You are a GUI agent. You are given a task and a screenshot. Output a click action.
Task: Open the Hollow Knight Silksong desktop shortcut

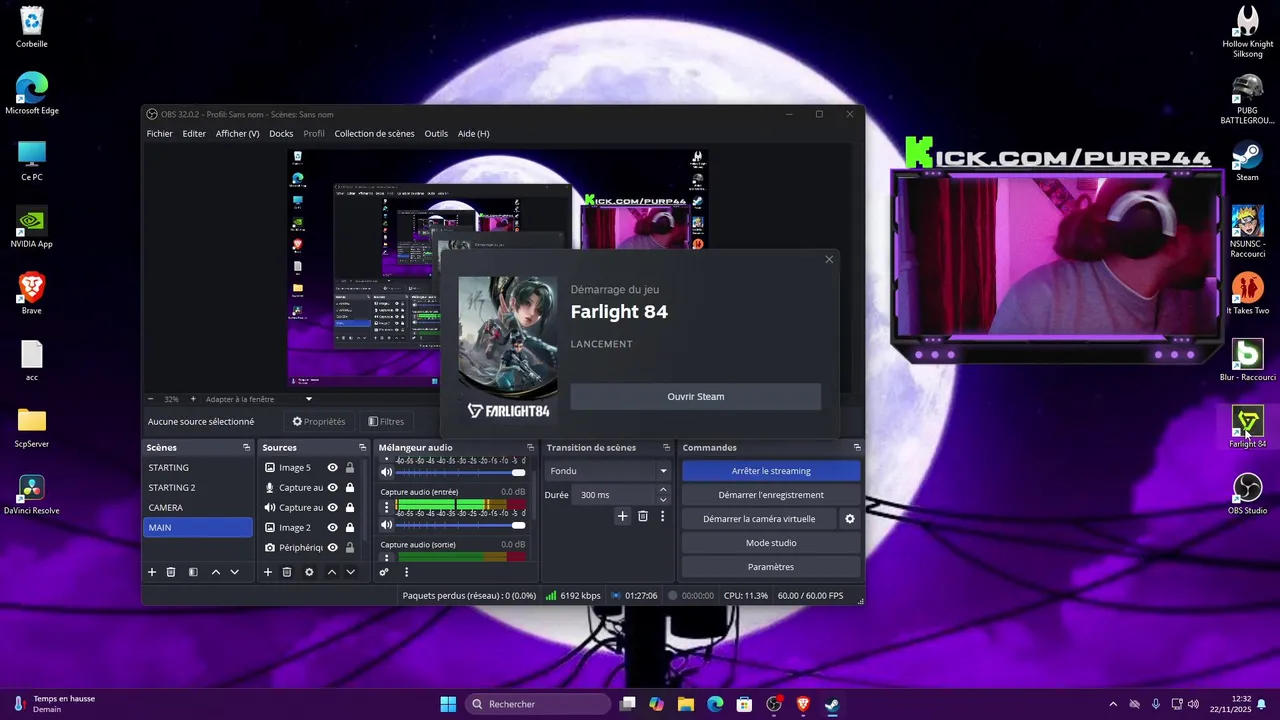(1247, 32)
